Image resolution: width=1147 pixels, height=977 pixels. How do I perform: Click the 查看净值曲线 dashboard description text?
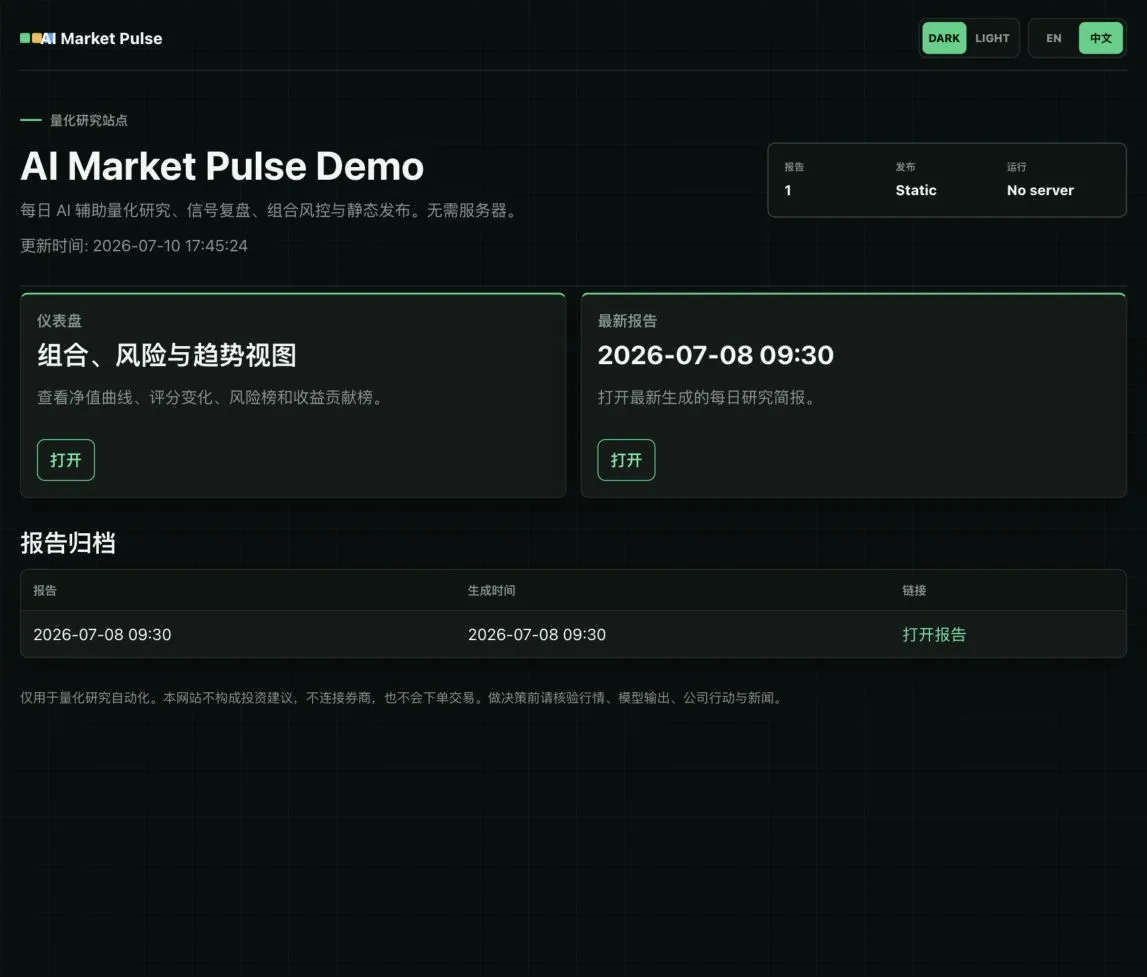point(213,397)
